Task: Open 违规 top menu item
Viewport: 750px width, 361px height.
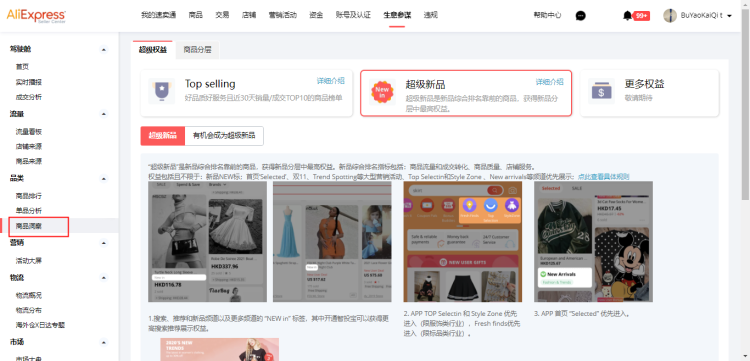Action: 430,15
